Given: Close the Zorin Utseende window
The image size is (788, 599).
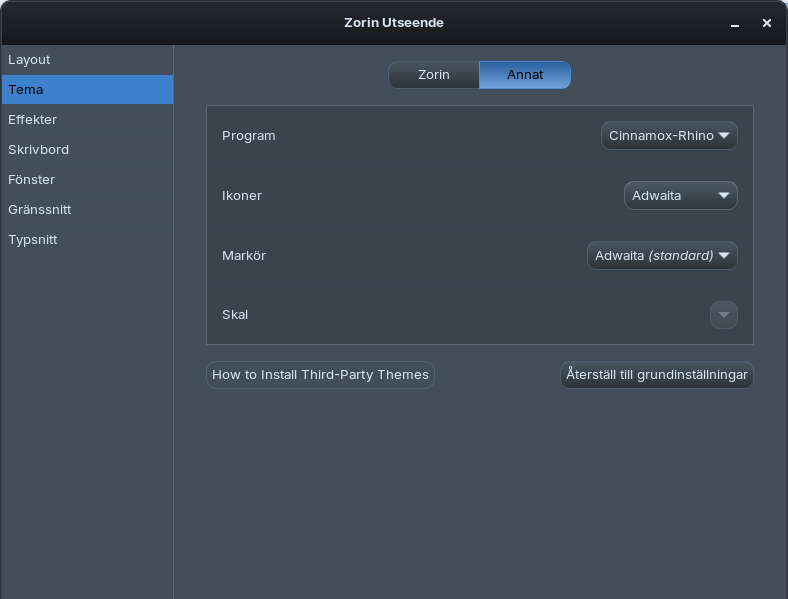Looking at the screenshot, I should (x=766, y=23).
